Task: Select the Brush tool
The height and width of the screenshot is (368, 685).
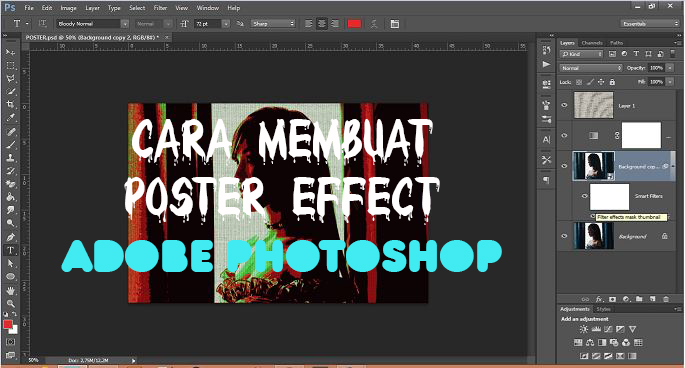Action: tap(10, 145)
